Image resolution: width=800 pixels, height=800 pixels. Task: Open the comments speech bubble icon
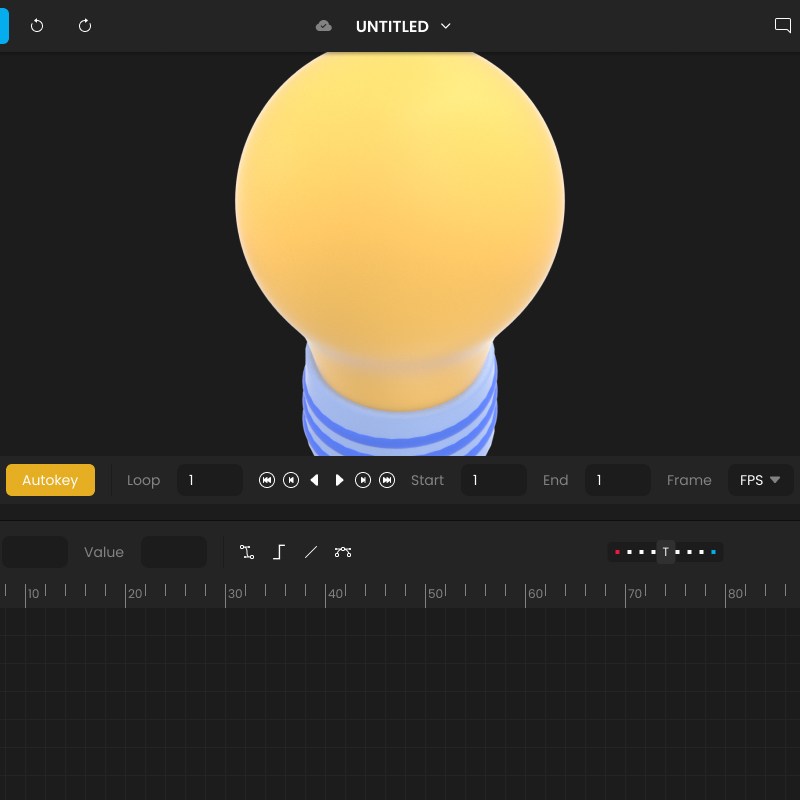tap(782, 26)
